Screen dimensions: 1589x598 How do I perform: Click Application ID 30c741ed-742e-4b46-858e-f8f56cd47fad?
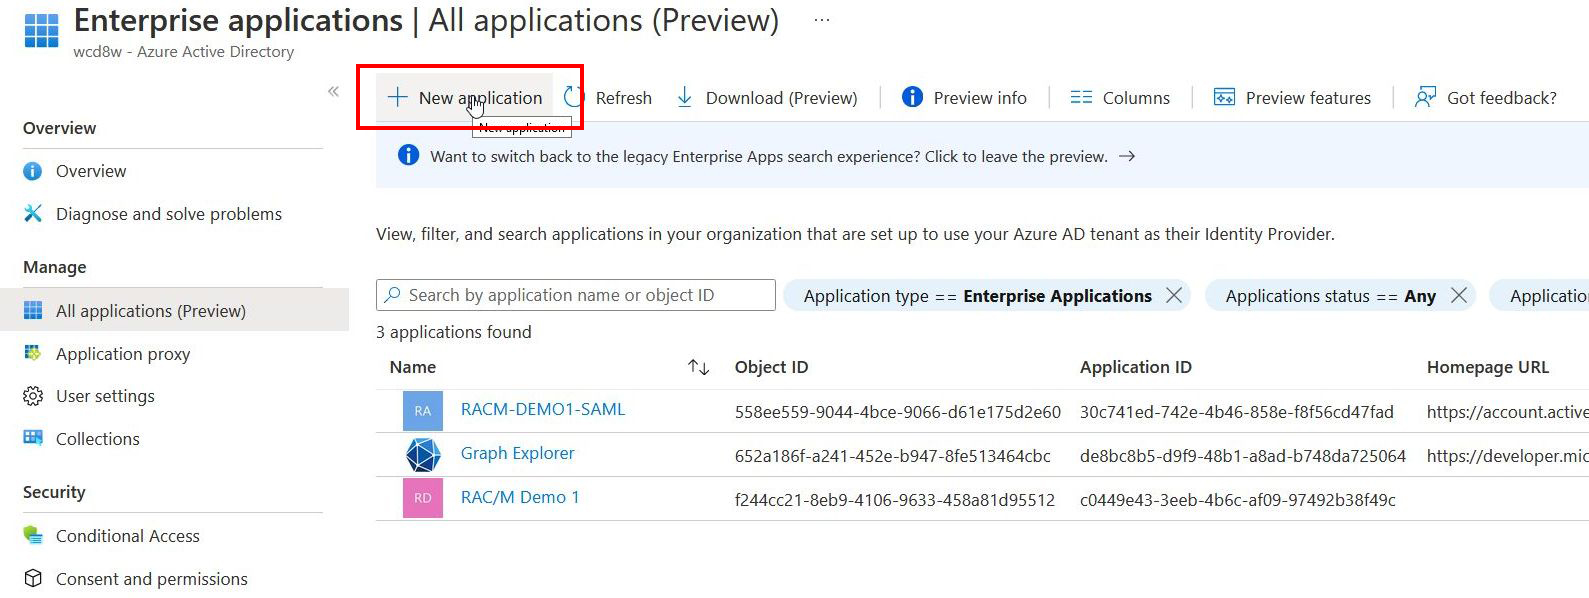(1237, 412)
